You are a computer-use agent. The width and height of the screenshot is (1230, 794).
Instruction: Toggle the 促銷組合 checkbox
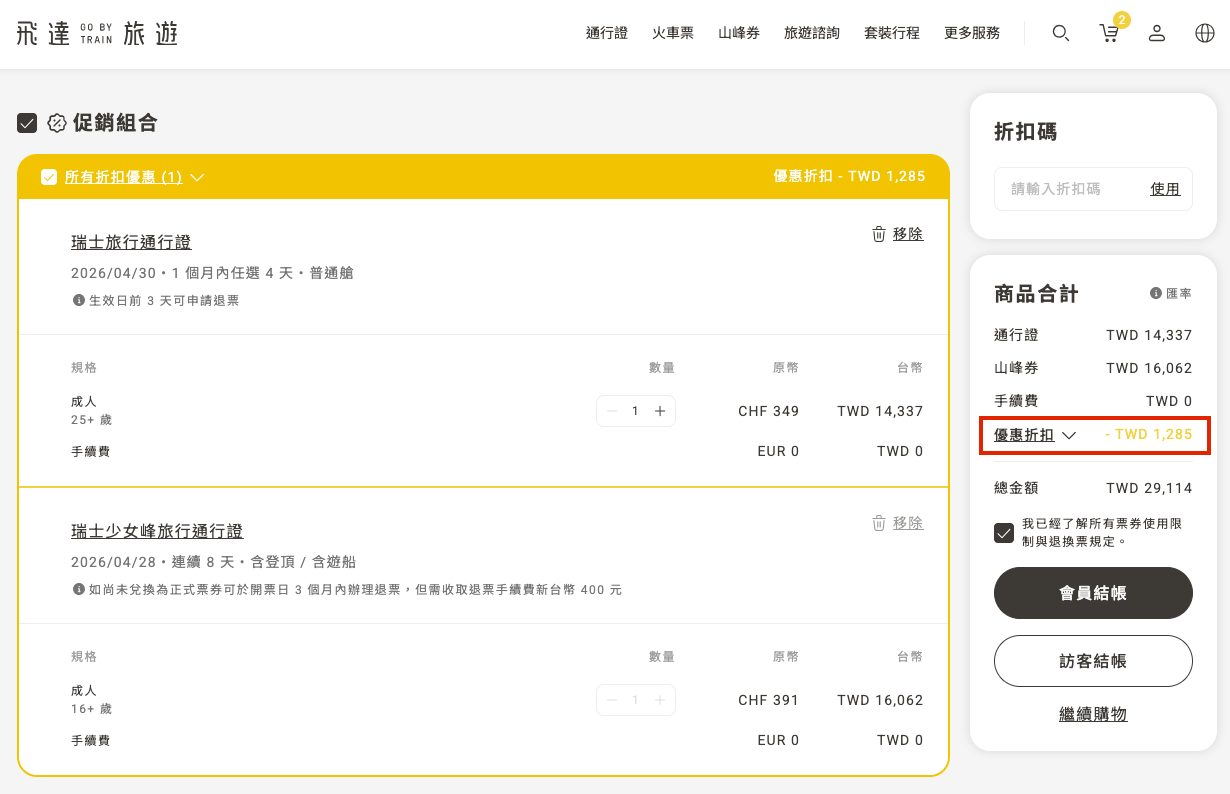tap(27, 123)
